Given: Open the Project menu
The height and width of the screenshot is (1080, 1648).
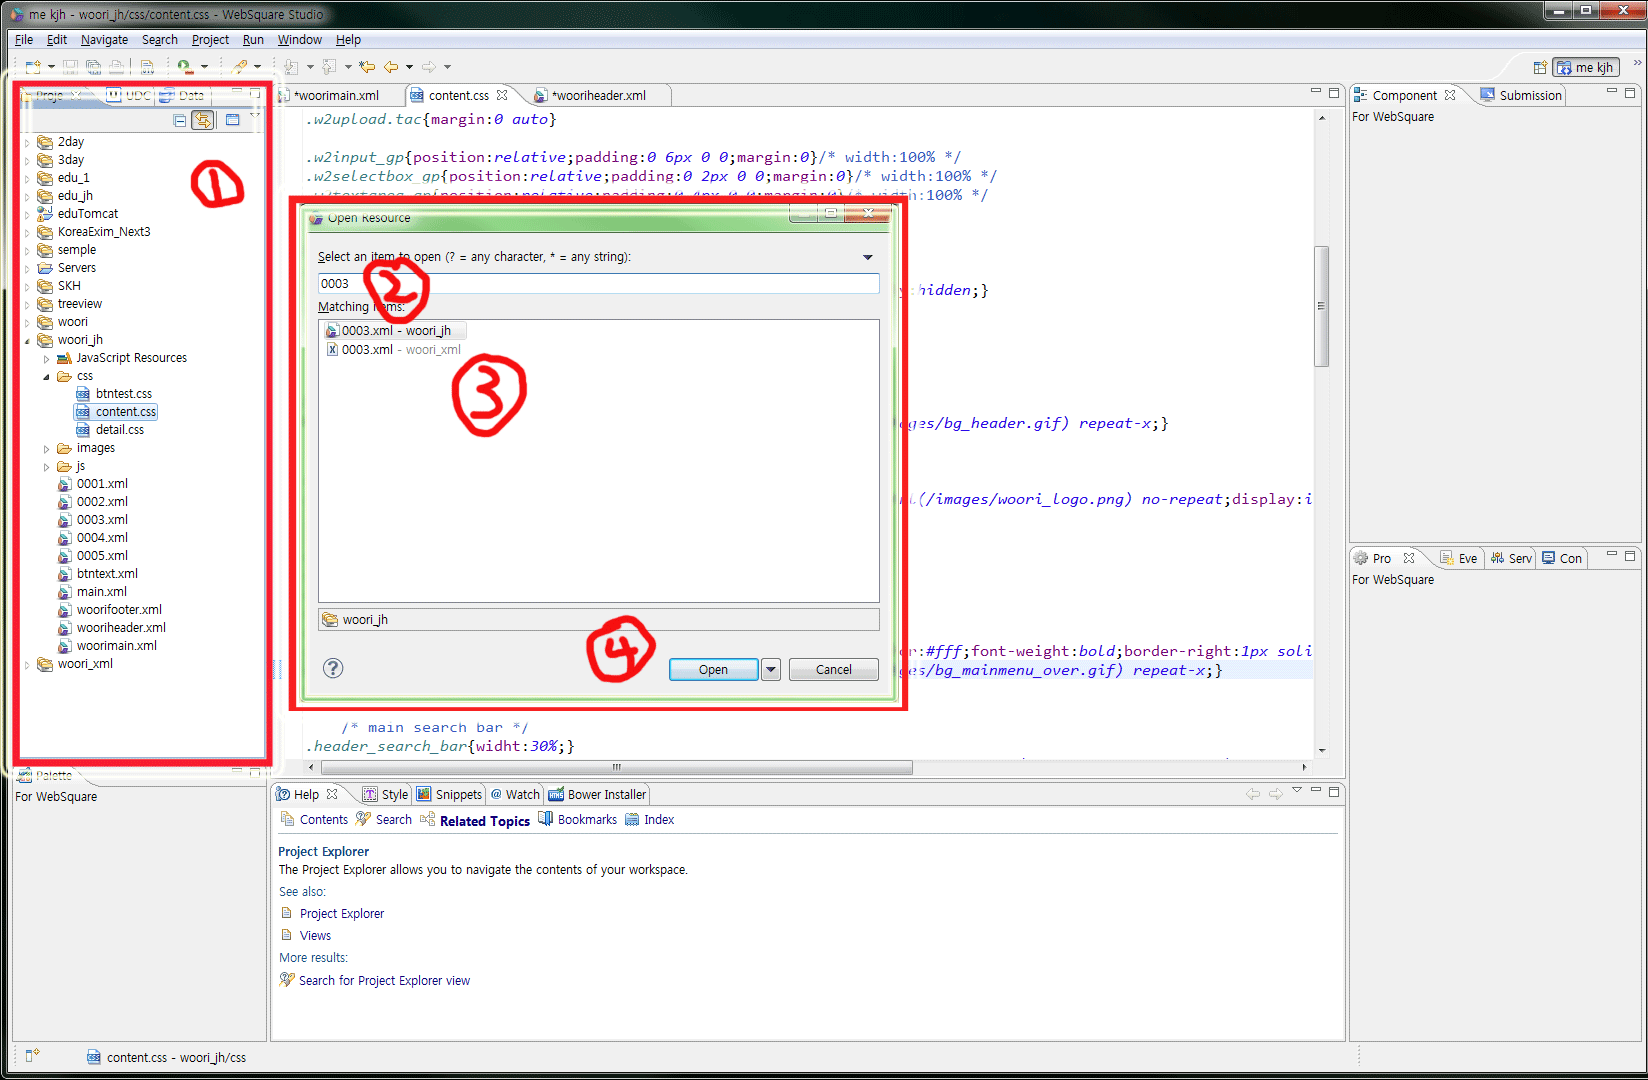Looking at the screenshot, I should coord(210,40).
